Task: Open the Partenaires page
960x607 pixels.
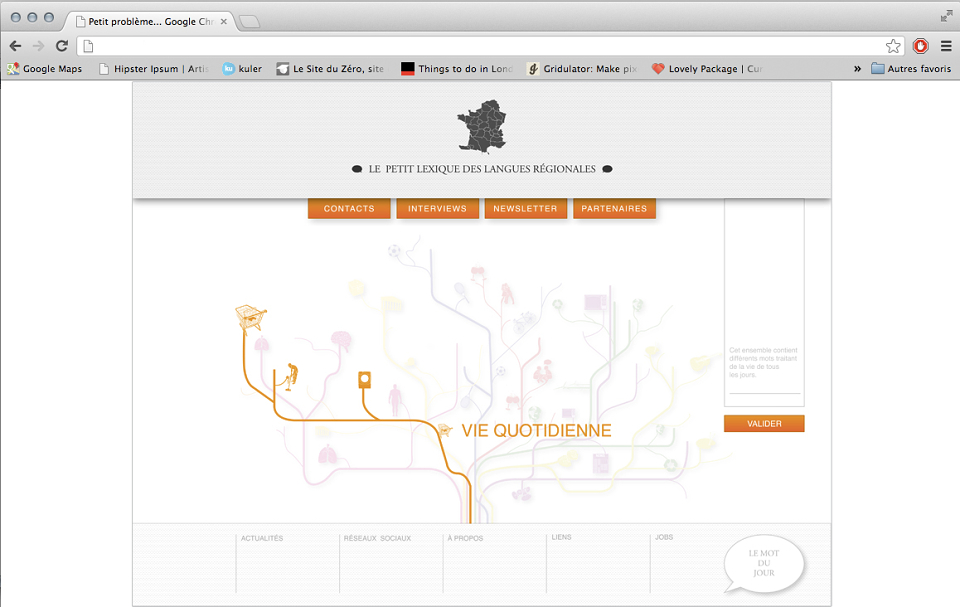Action: pos(614,208)
